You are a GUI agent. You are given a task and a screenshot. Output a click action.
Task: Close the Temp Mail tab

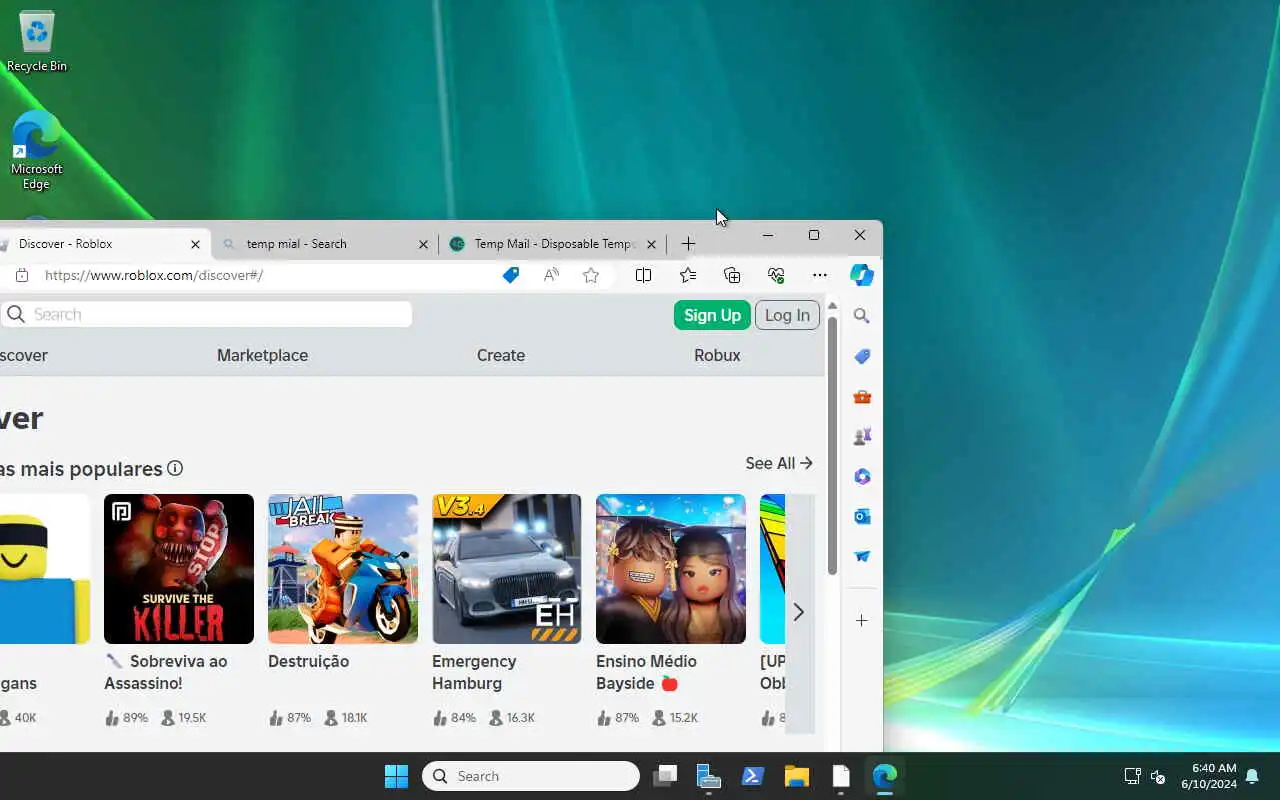(651, 244)
